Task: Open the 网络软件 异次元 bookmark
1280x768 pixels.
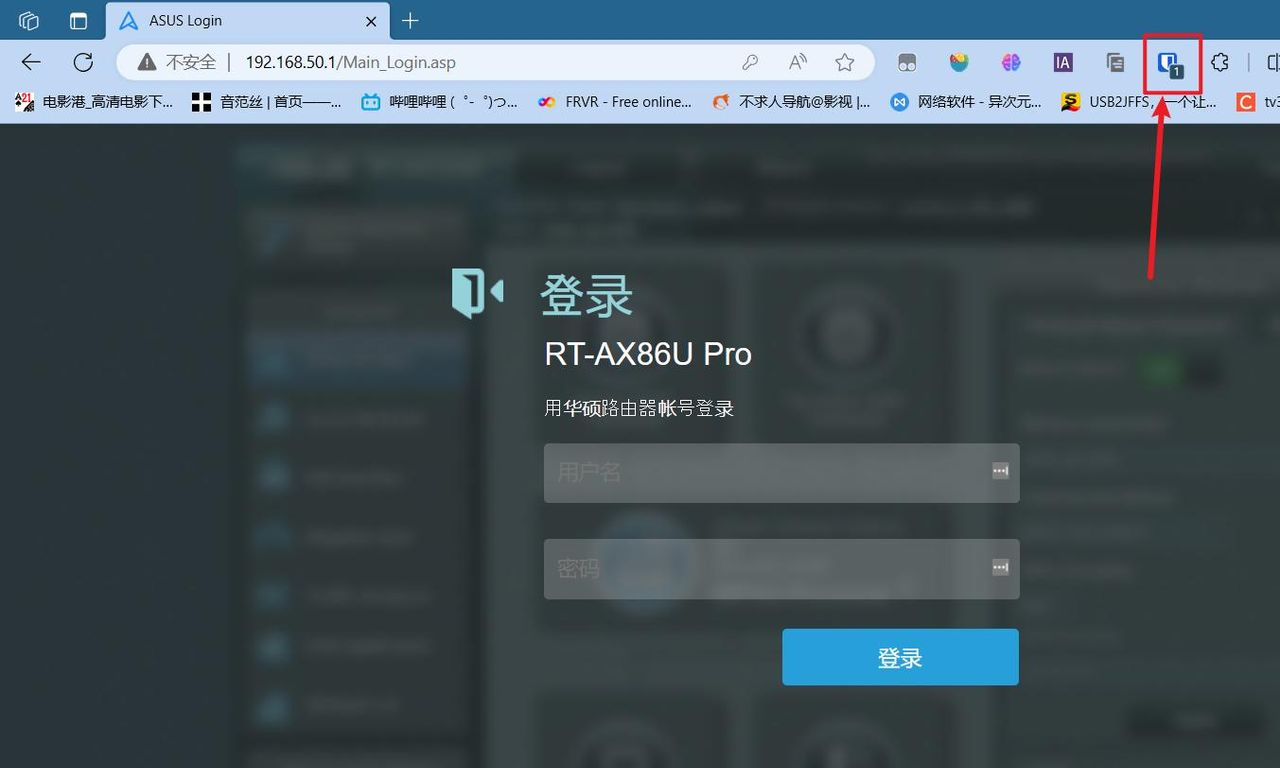Action: tap(966, 101)
